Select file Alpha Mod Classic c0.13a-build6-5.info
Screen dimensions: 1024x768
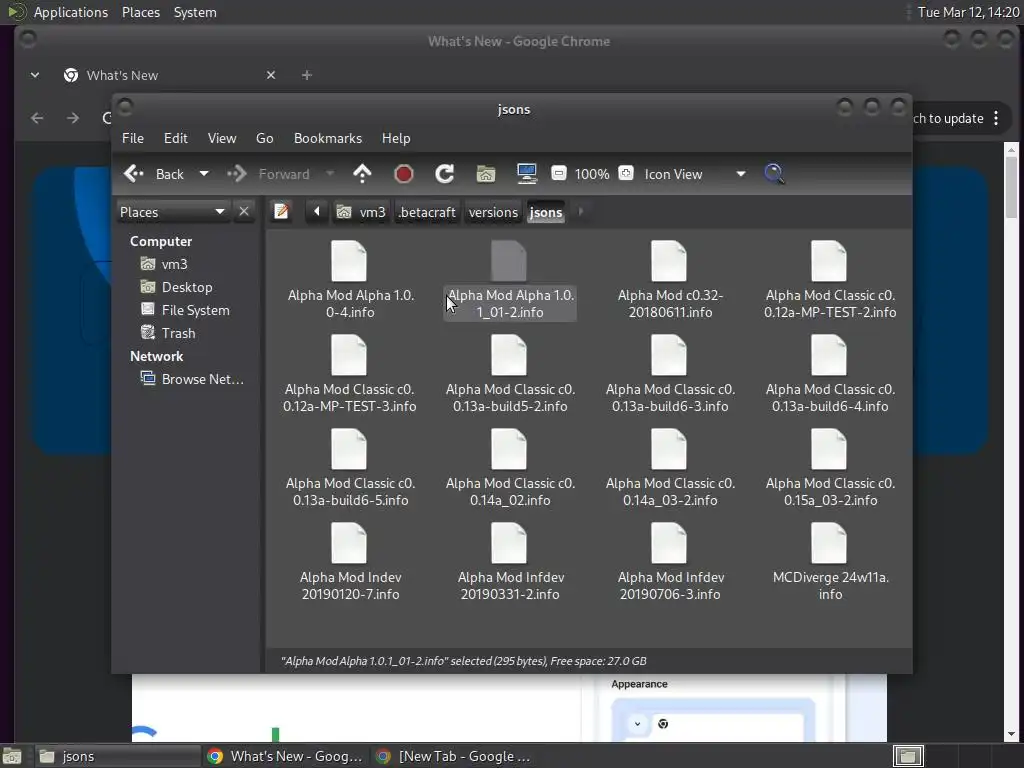(x=349, y=468)
